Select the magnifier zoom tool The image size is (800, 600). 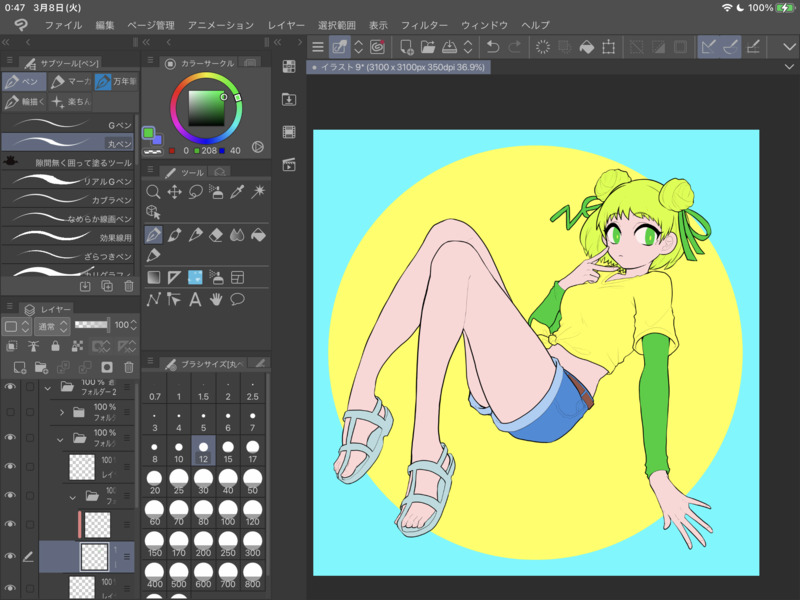click(x=154, y=192)
